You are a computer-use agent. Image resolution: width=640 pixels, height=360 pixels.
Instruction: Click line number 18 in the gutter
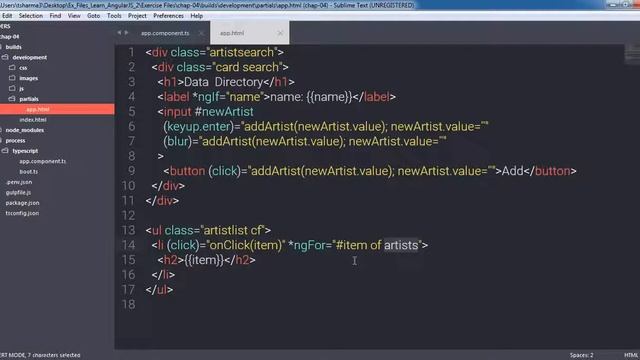[128, 304]
